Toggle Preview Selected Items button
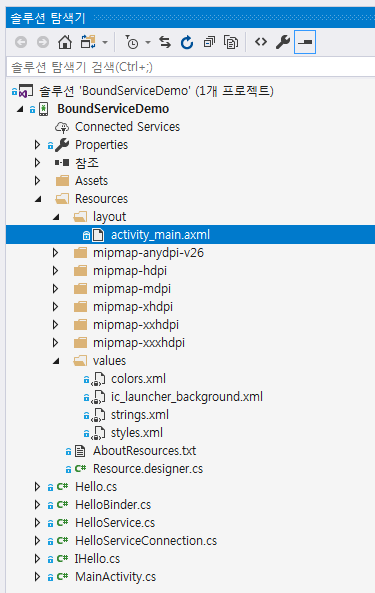 [x=305, y=42]
